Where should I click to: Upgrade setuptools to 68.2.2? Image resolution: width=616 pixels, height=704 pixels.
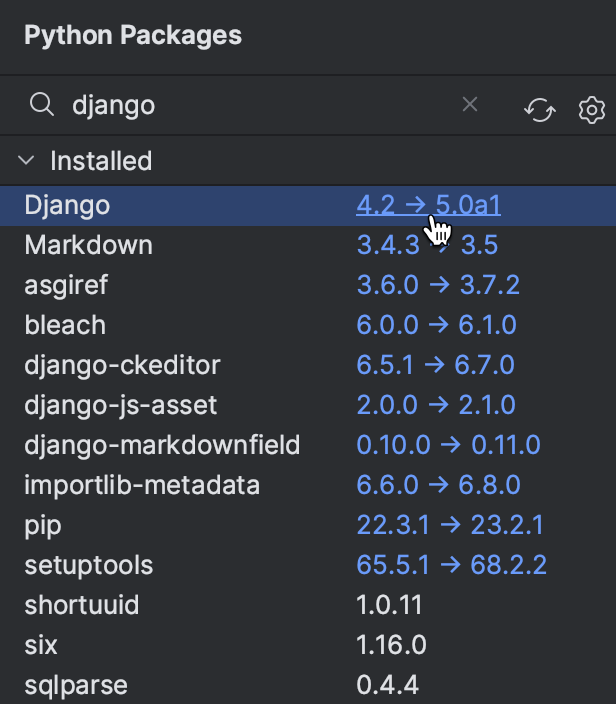click(451, 566)
